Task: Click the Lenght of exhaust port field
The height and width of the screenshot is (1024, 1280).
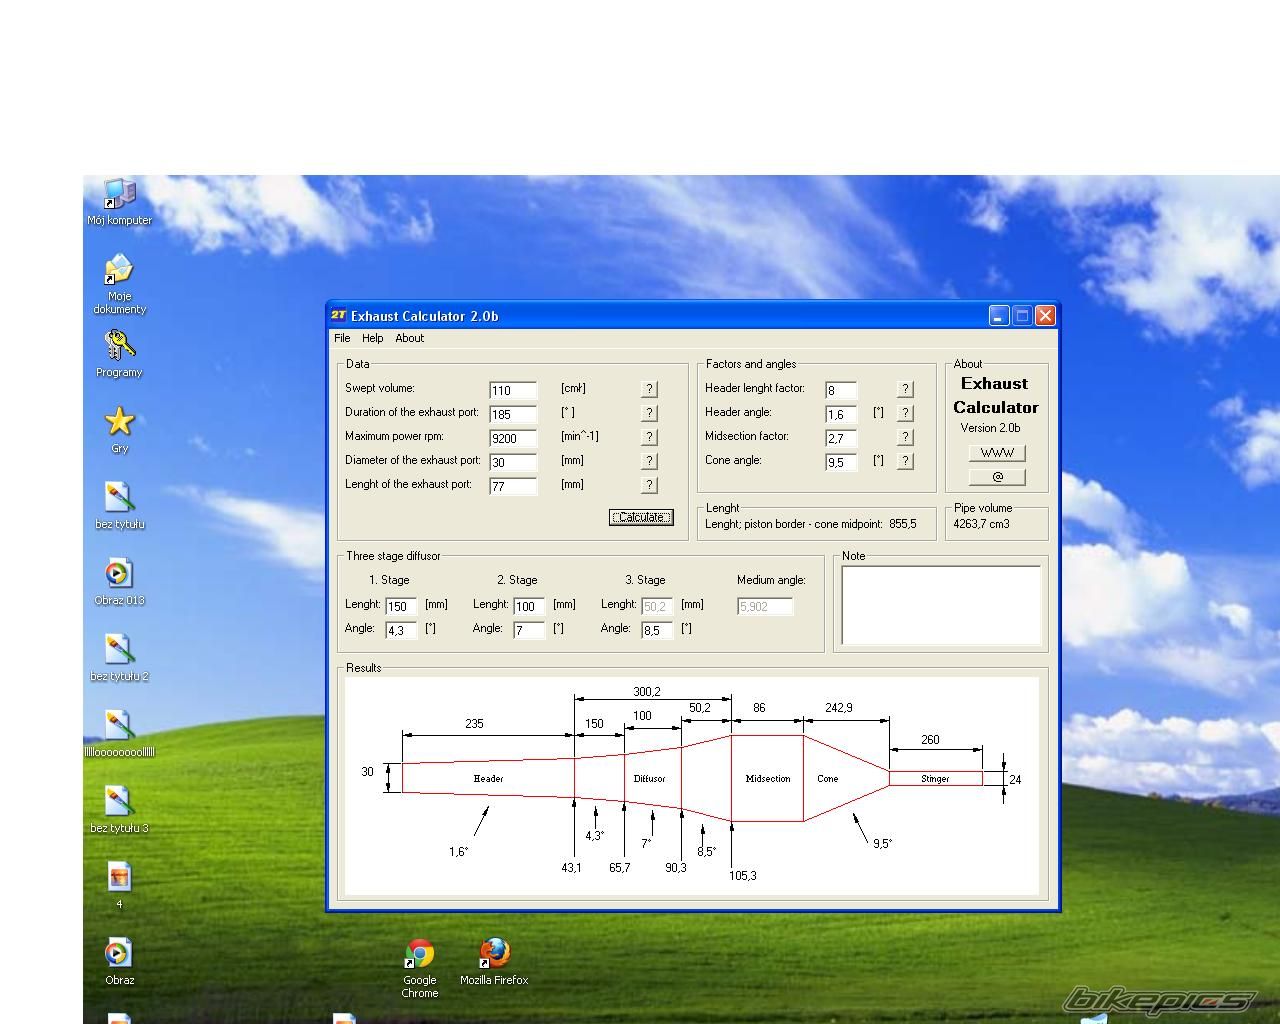Action: tap(513, 486)
